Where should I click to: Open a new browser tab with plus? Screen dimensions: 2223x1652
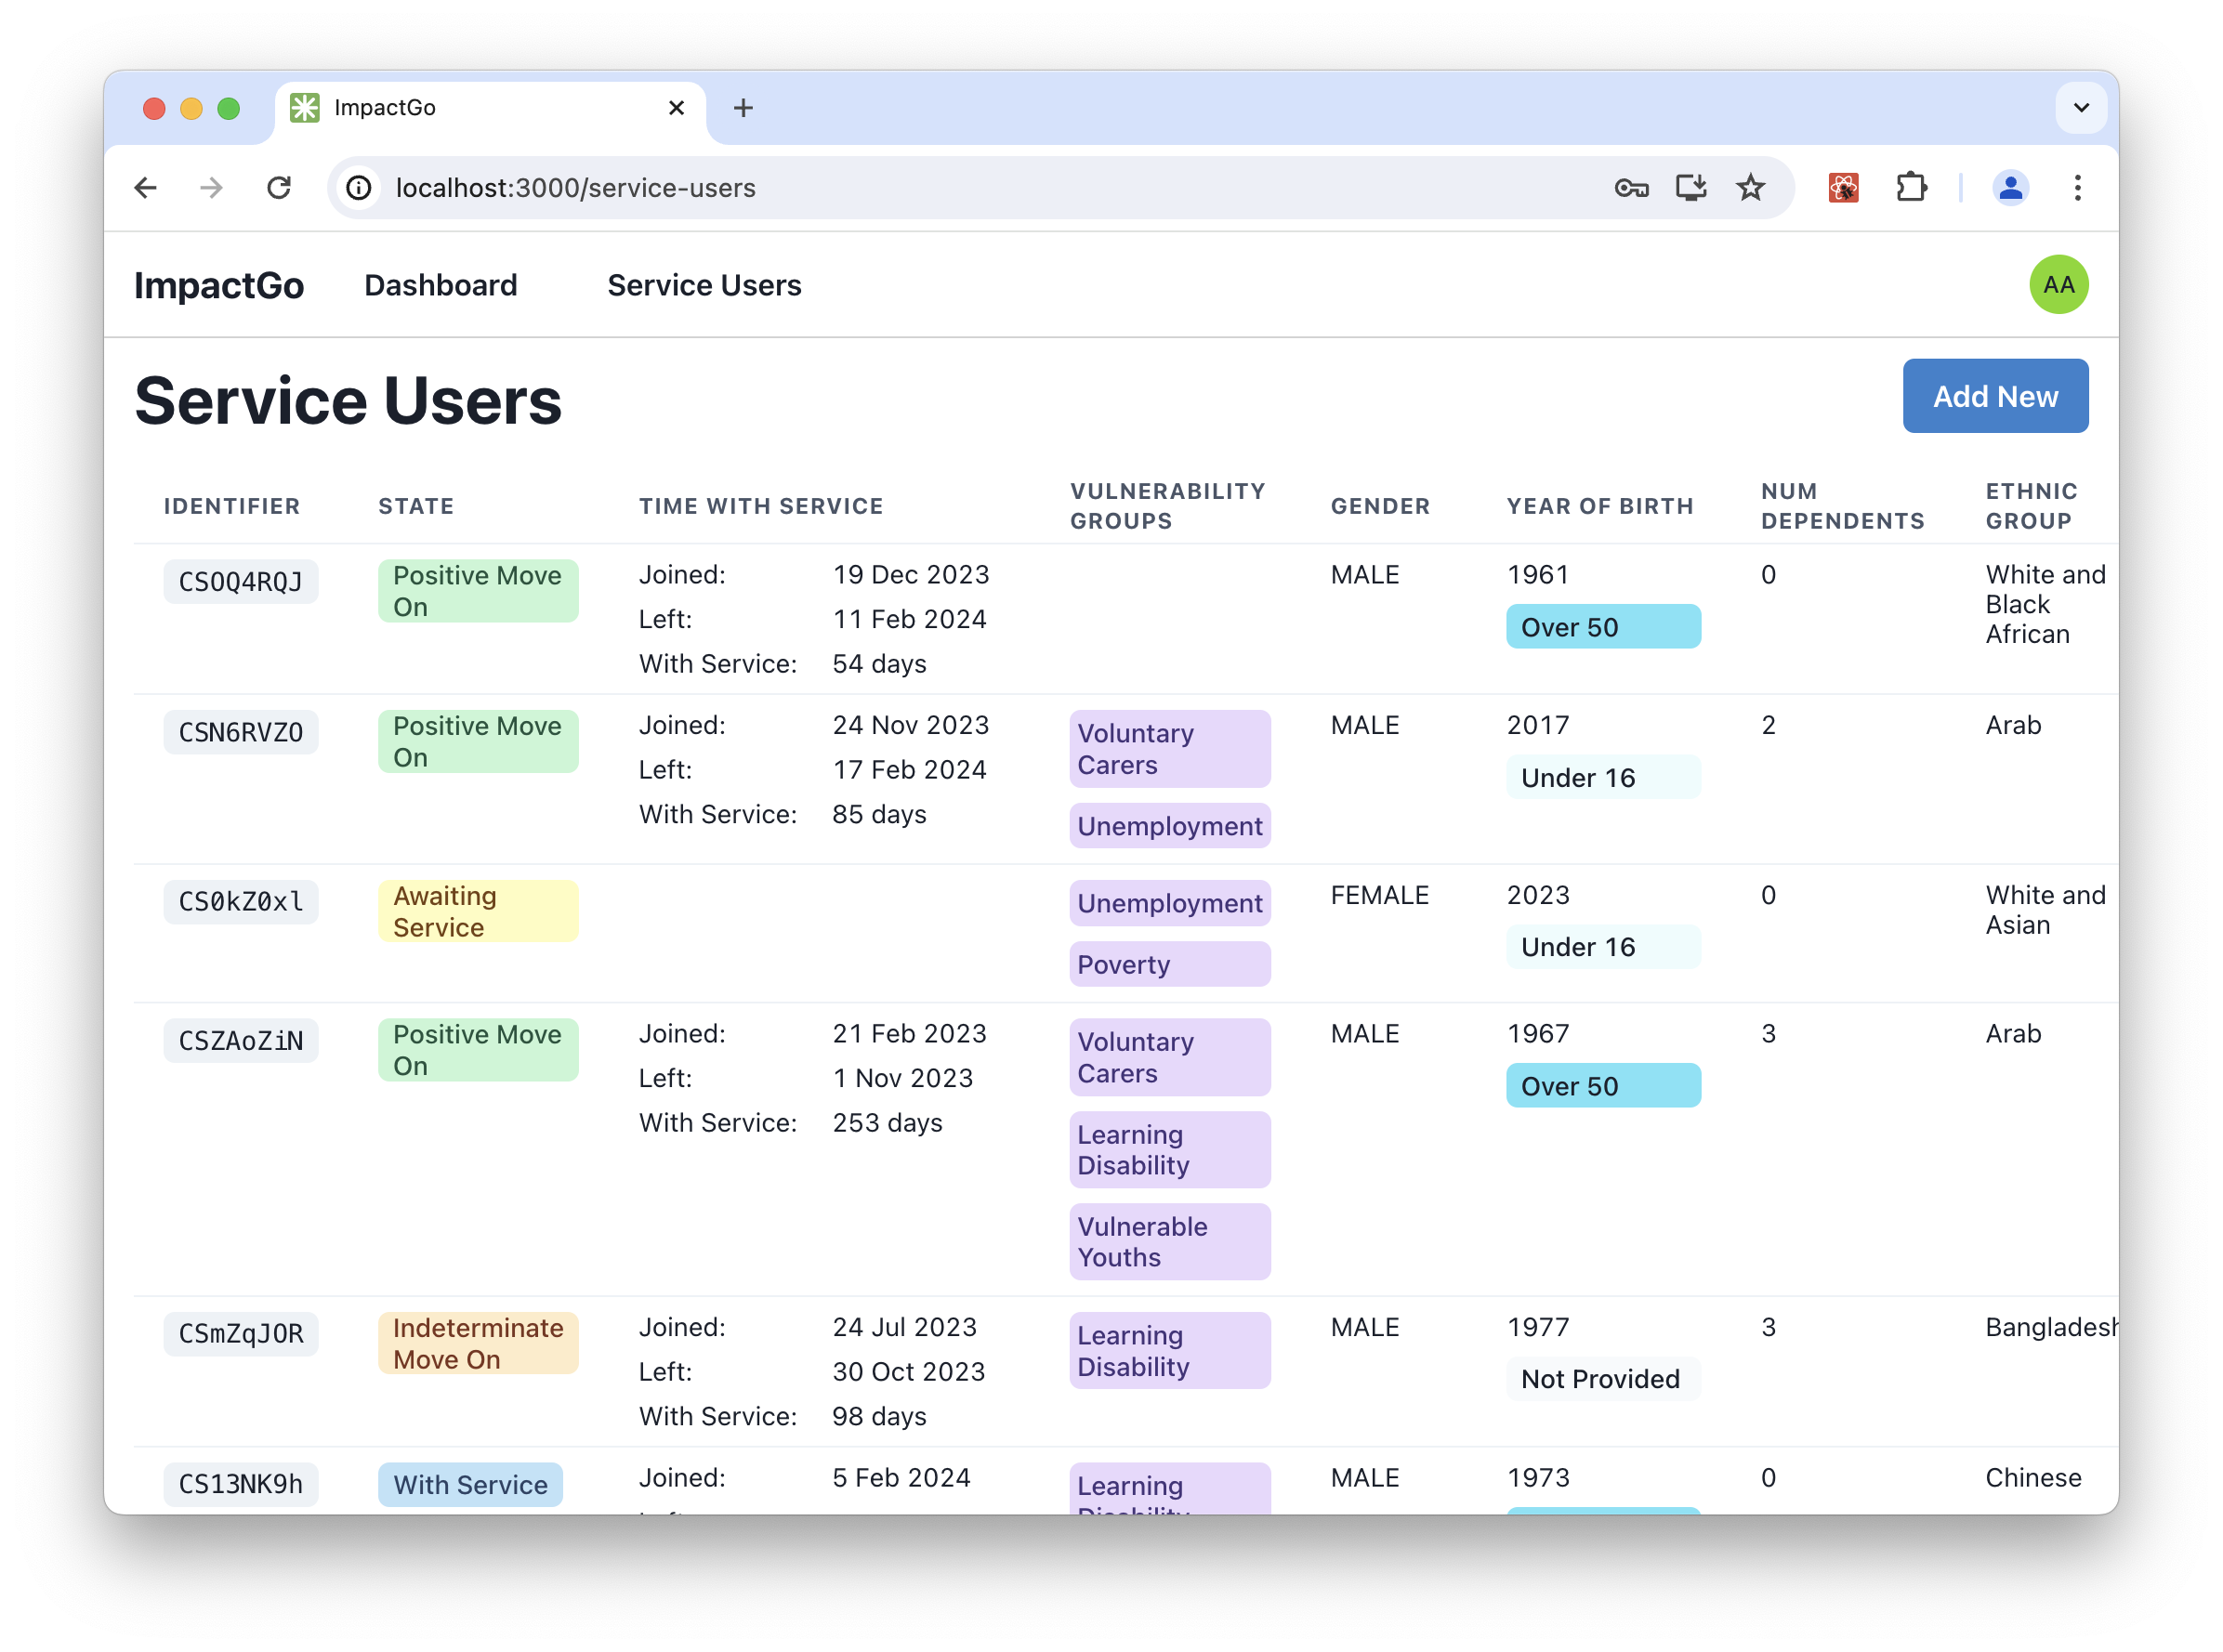pyautogui.click(x=743, y=108)
